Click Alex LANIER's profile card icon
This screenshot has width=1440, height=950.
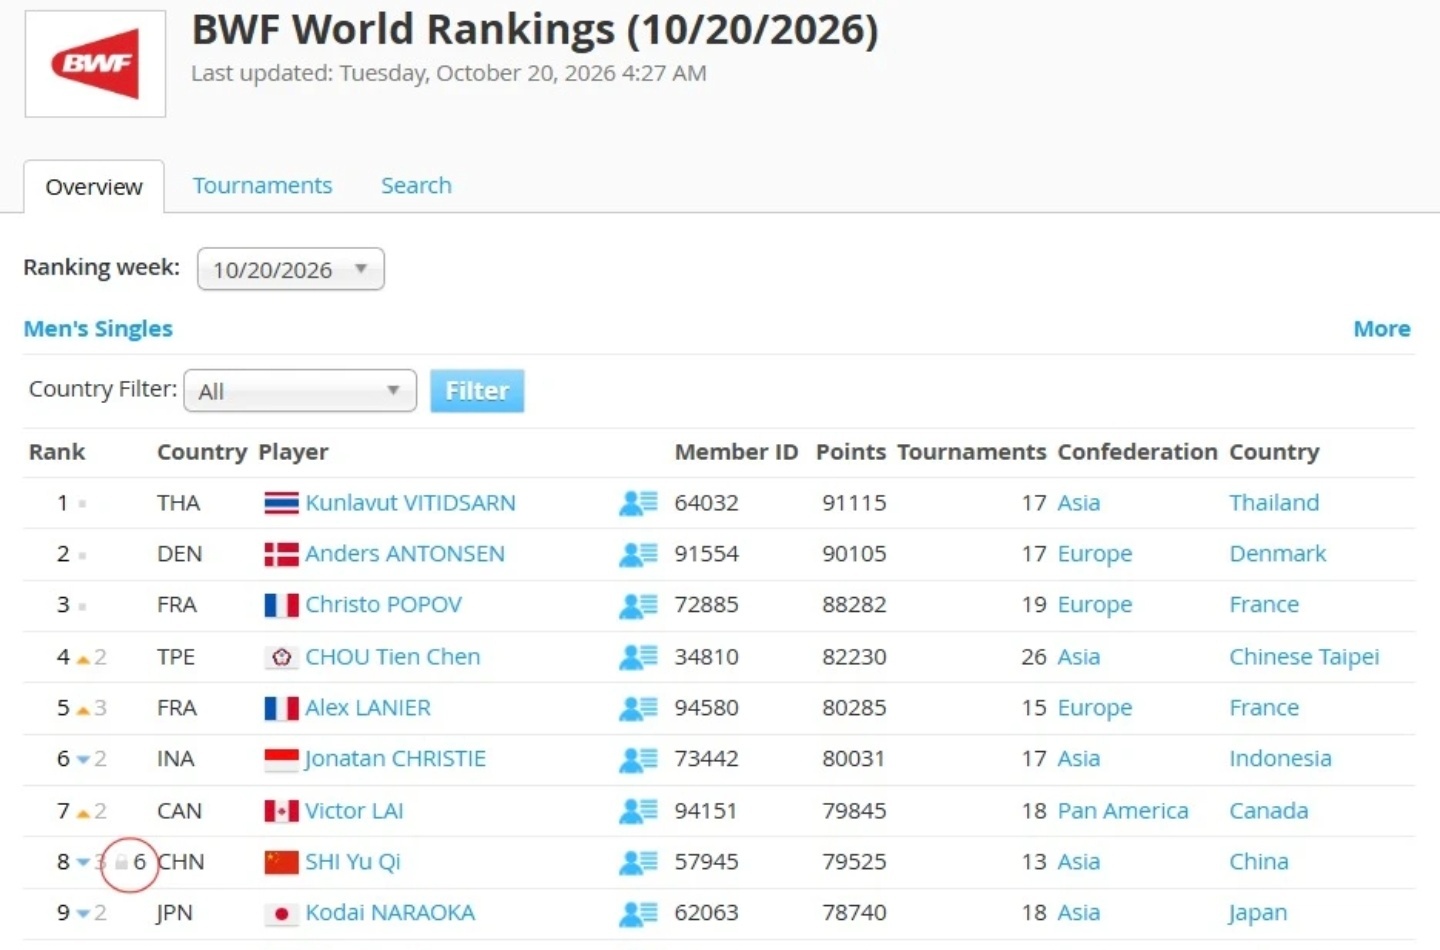tap(638, 708)
